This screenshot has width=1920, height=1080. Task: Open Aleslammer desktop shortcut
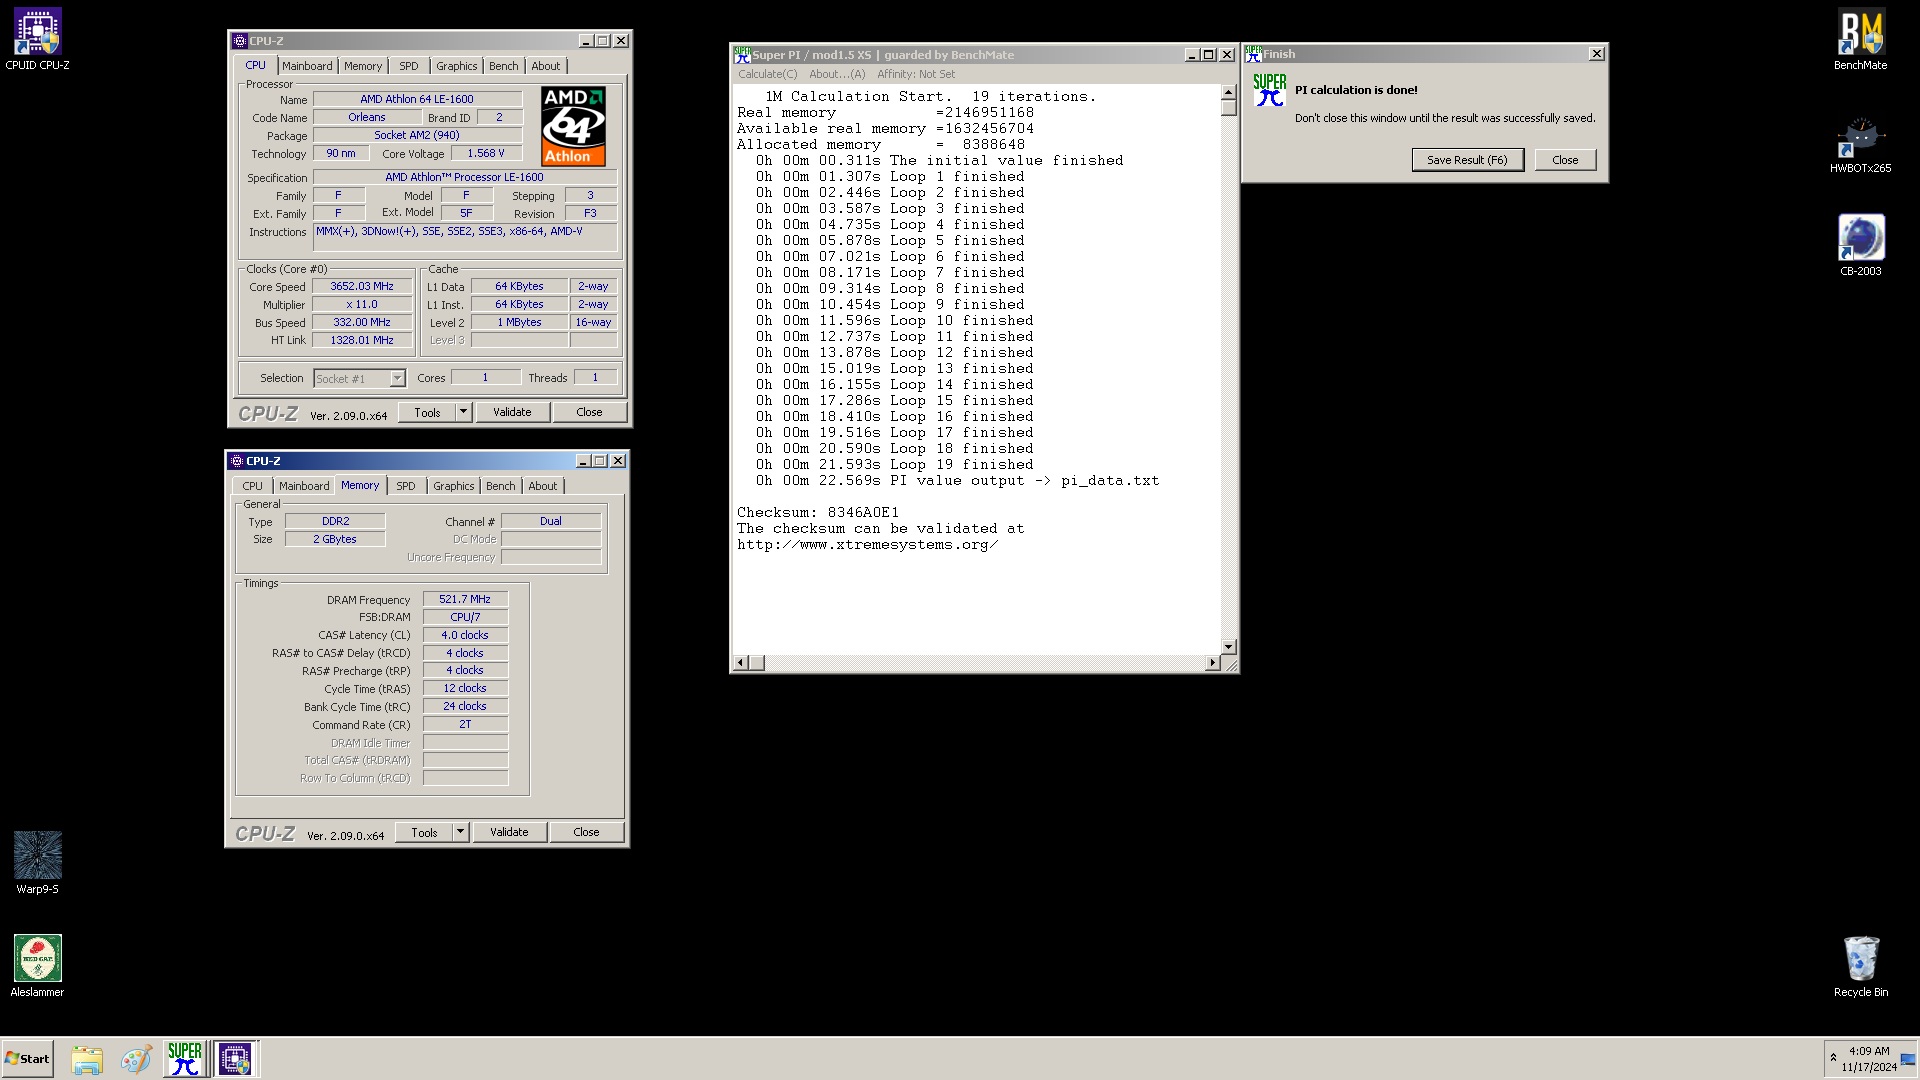(x=37, y=966)
